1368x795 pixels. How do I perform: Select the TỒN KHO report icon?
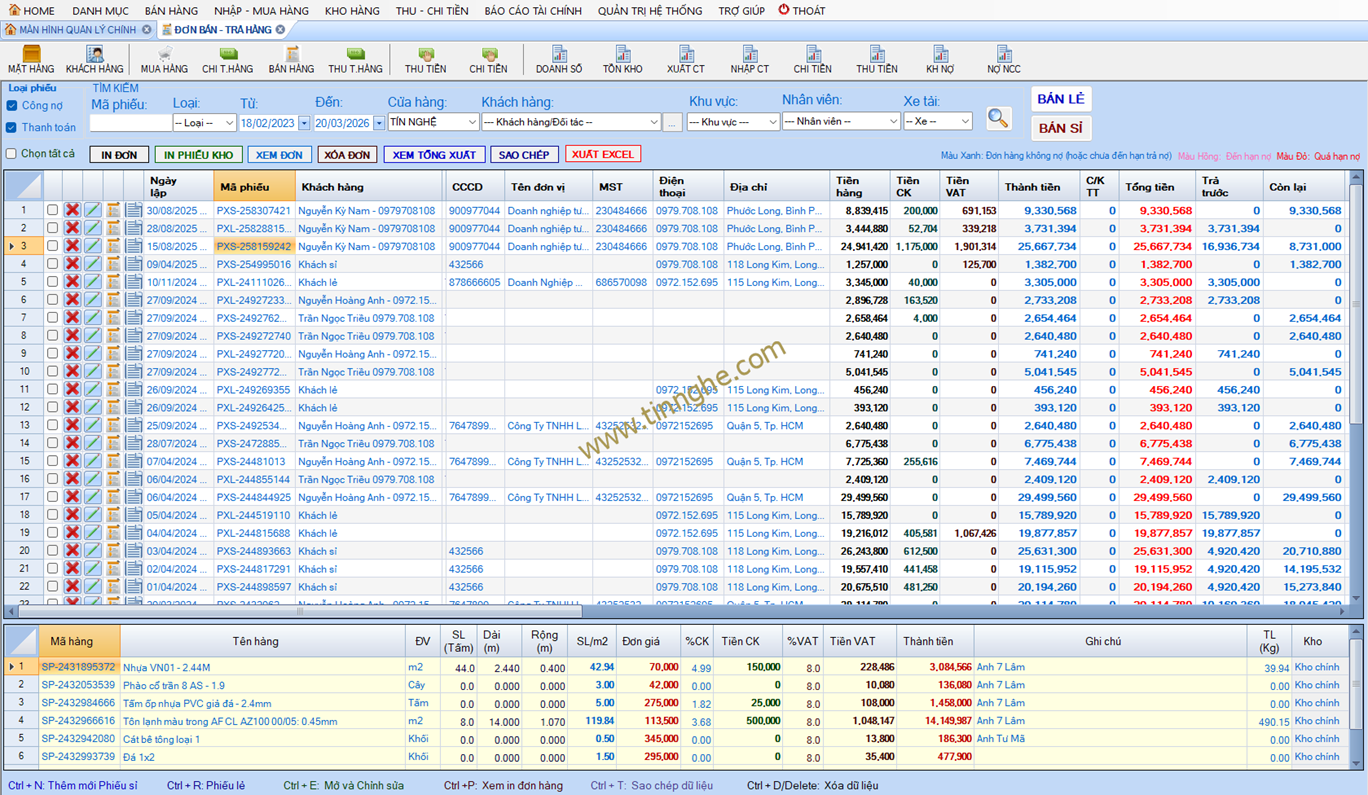click(622, 59)
